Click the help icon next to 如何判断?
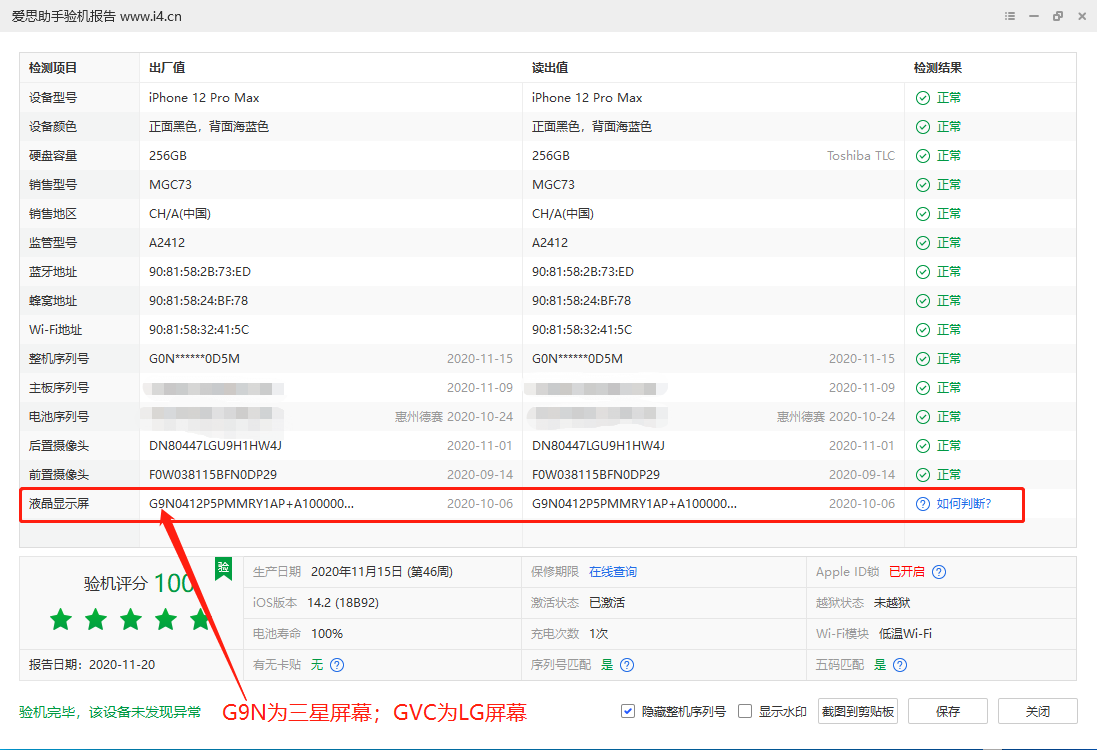Screen dimensions: 1100x751 923,504
